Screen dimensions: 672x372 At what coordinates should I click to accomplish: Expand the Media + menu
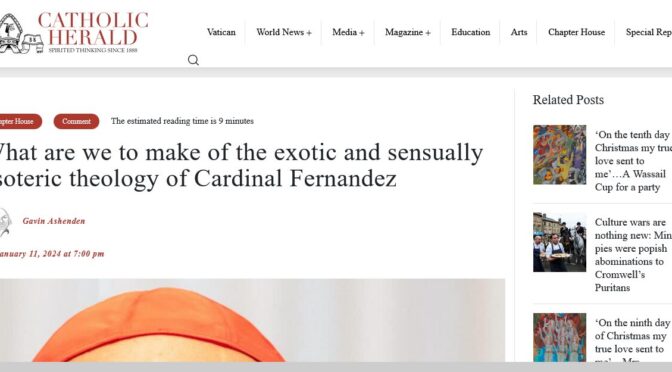click(x=348, y=32)
